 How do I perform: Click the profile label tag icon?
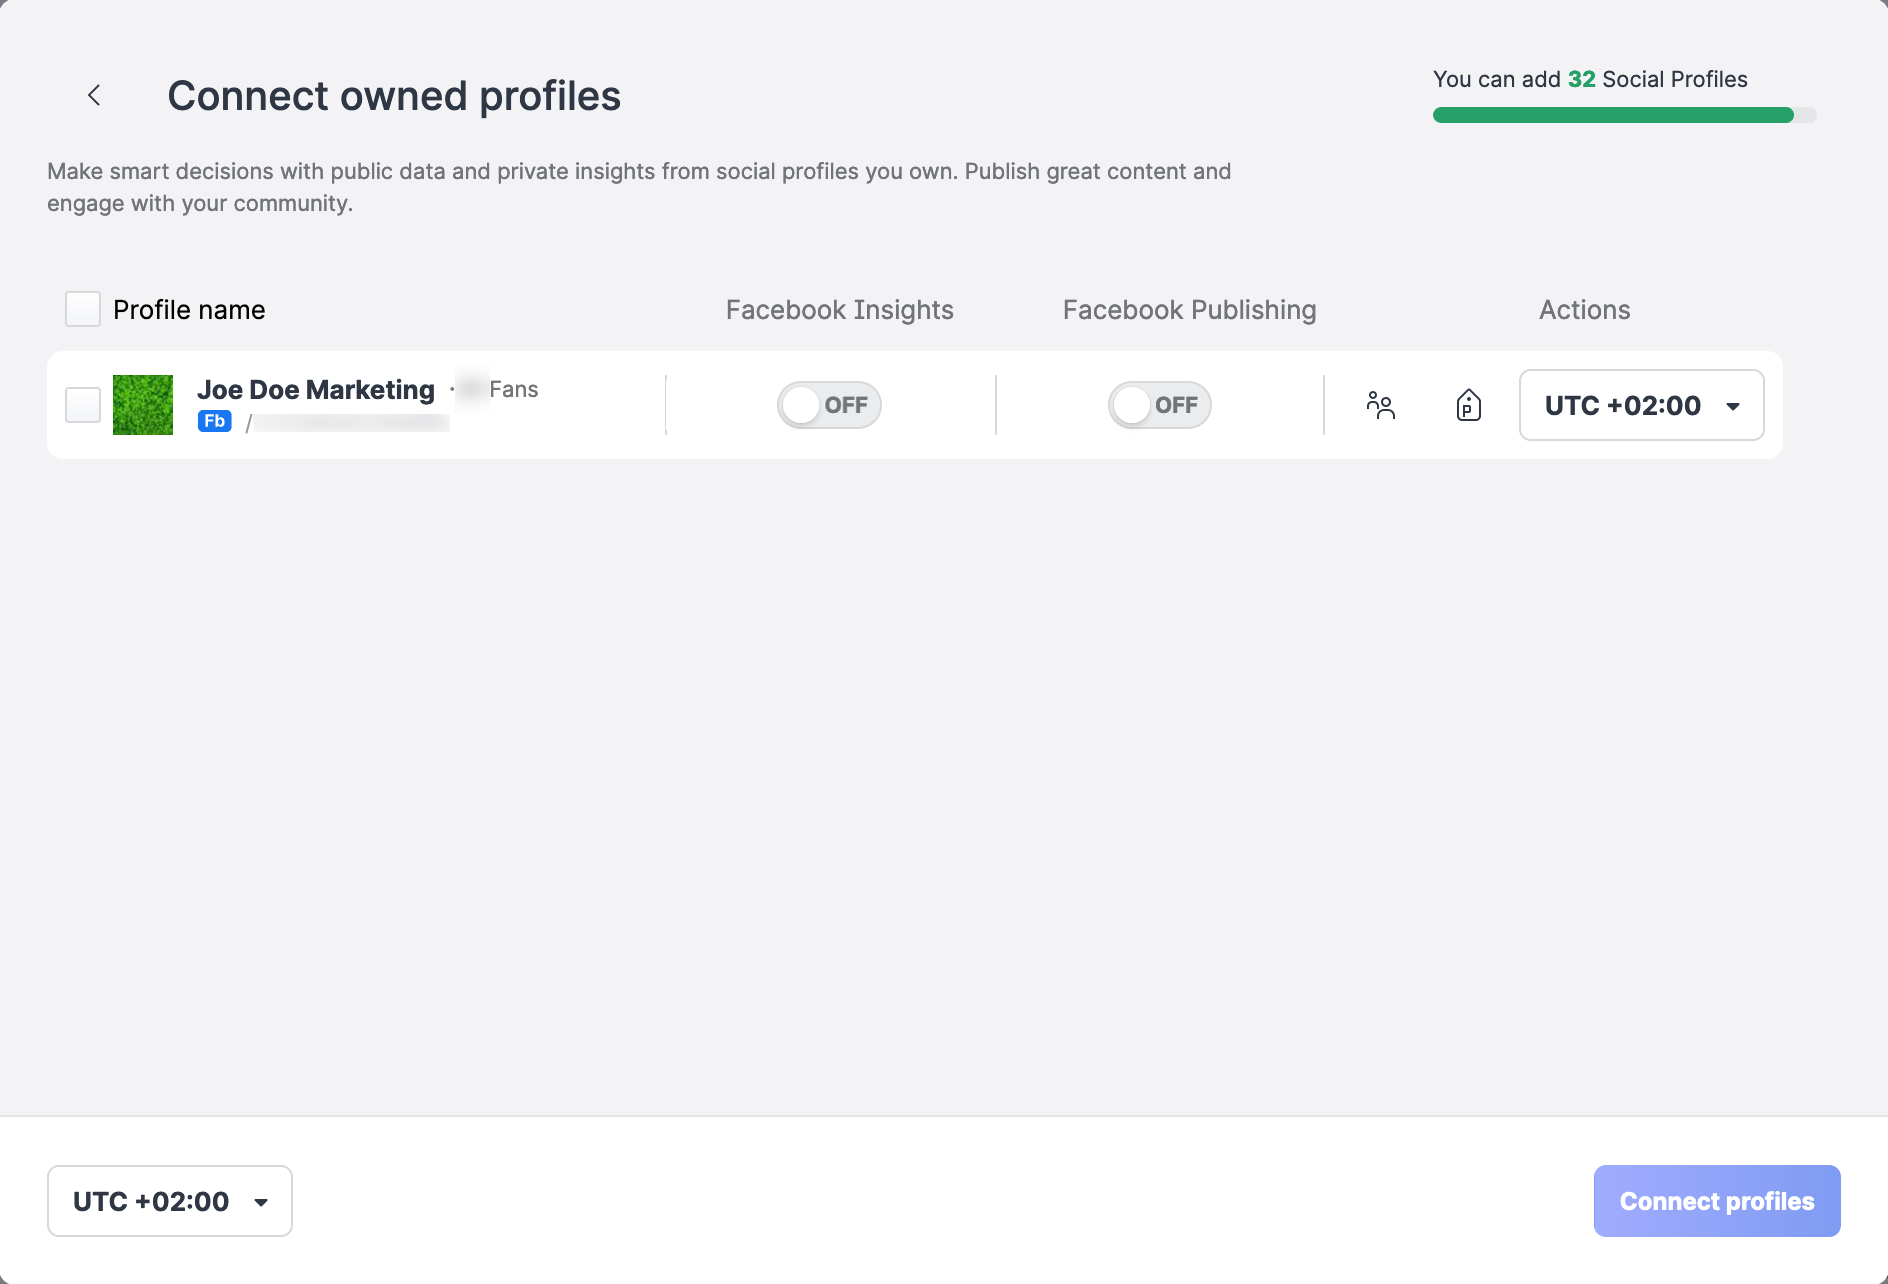tap(1468, 405)
